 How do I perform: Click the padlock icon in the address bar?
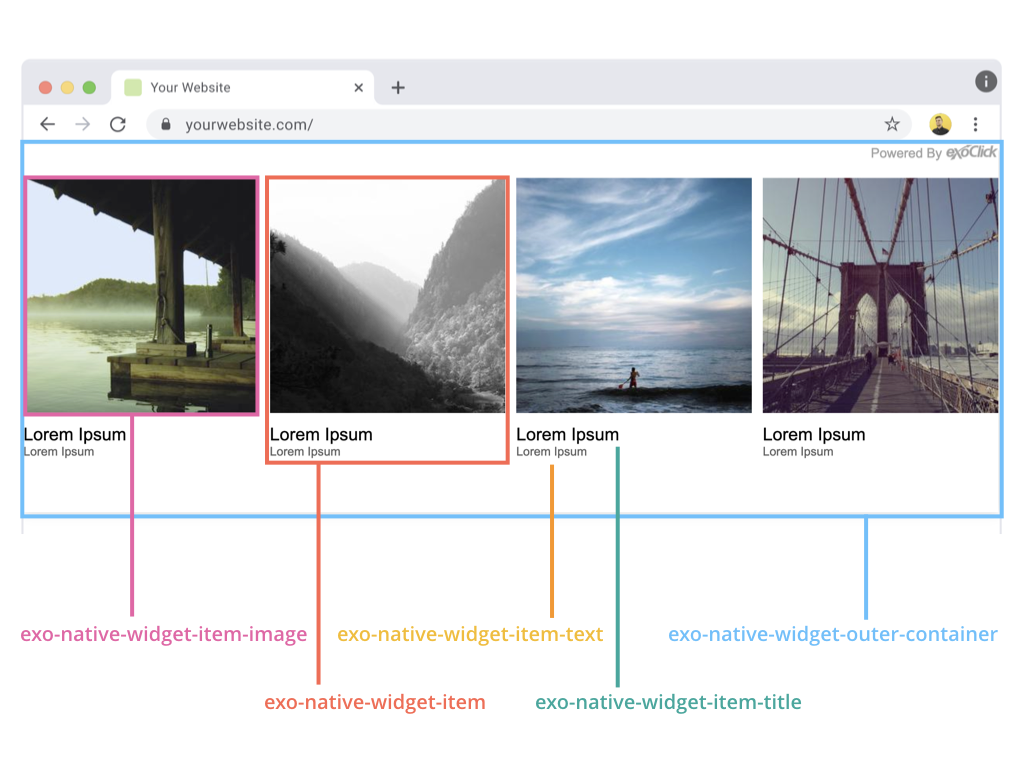coord(165,124)
